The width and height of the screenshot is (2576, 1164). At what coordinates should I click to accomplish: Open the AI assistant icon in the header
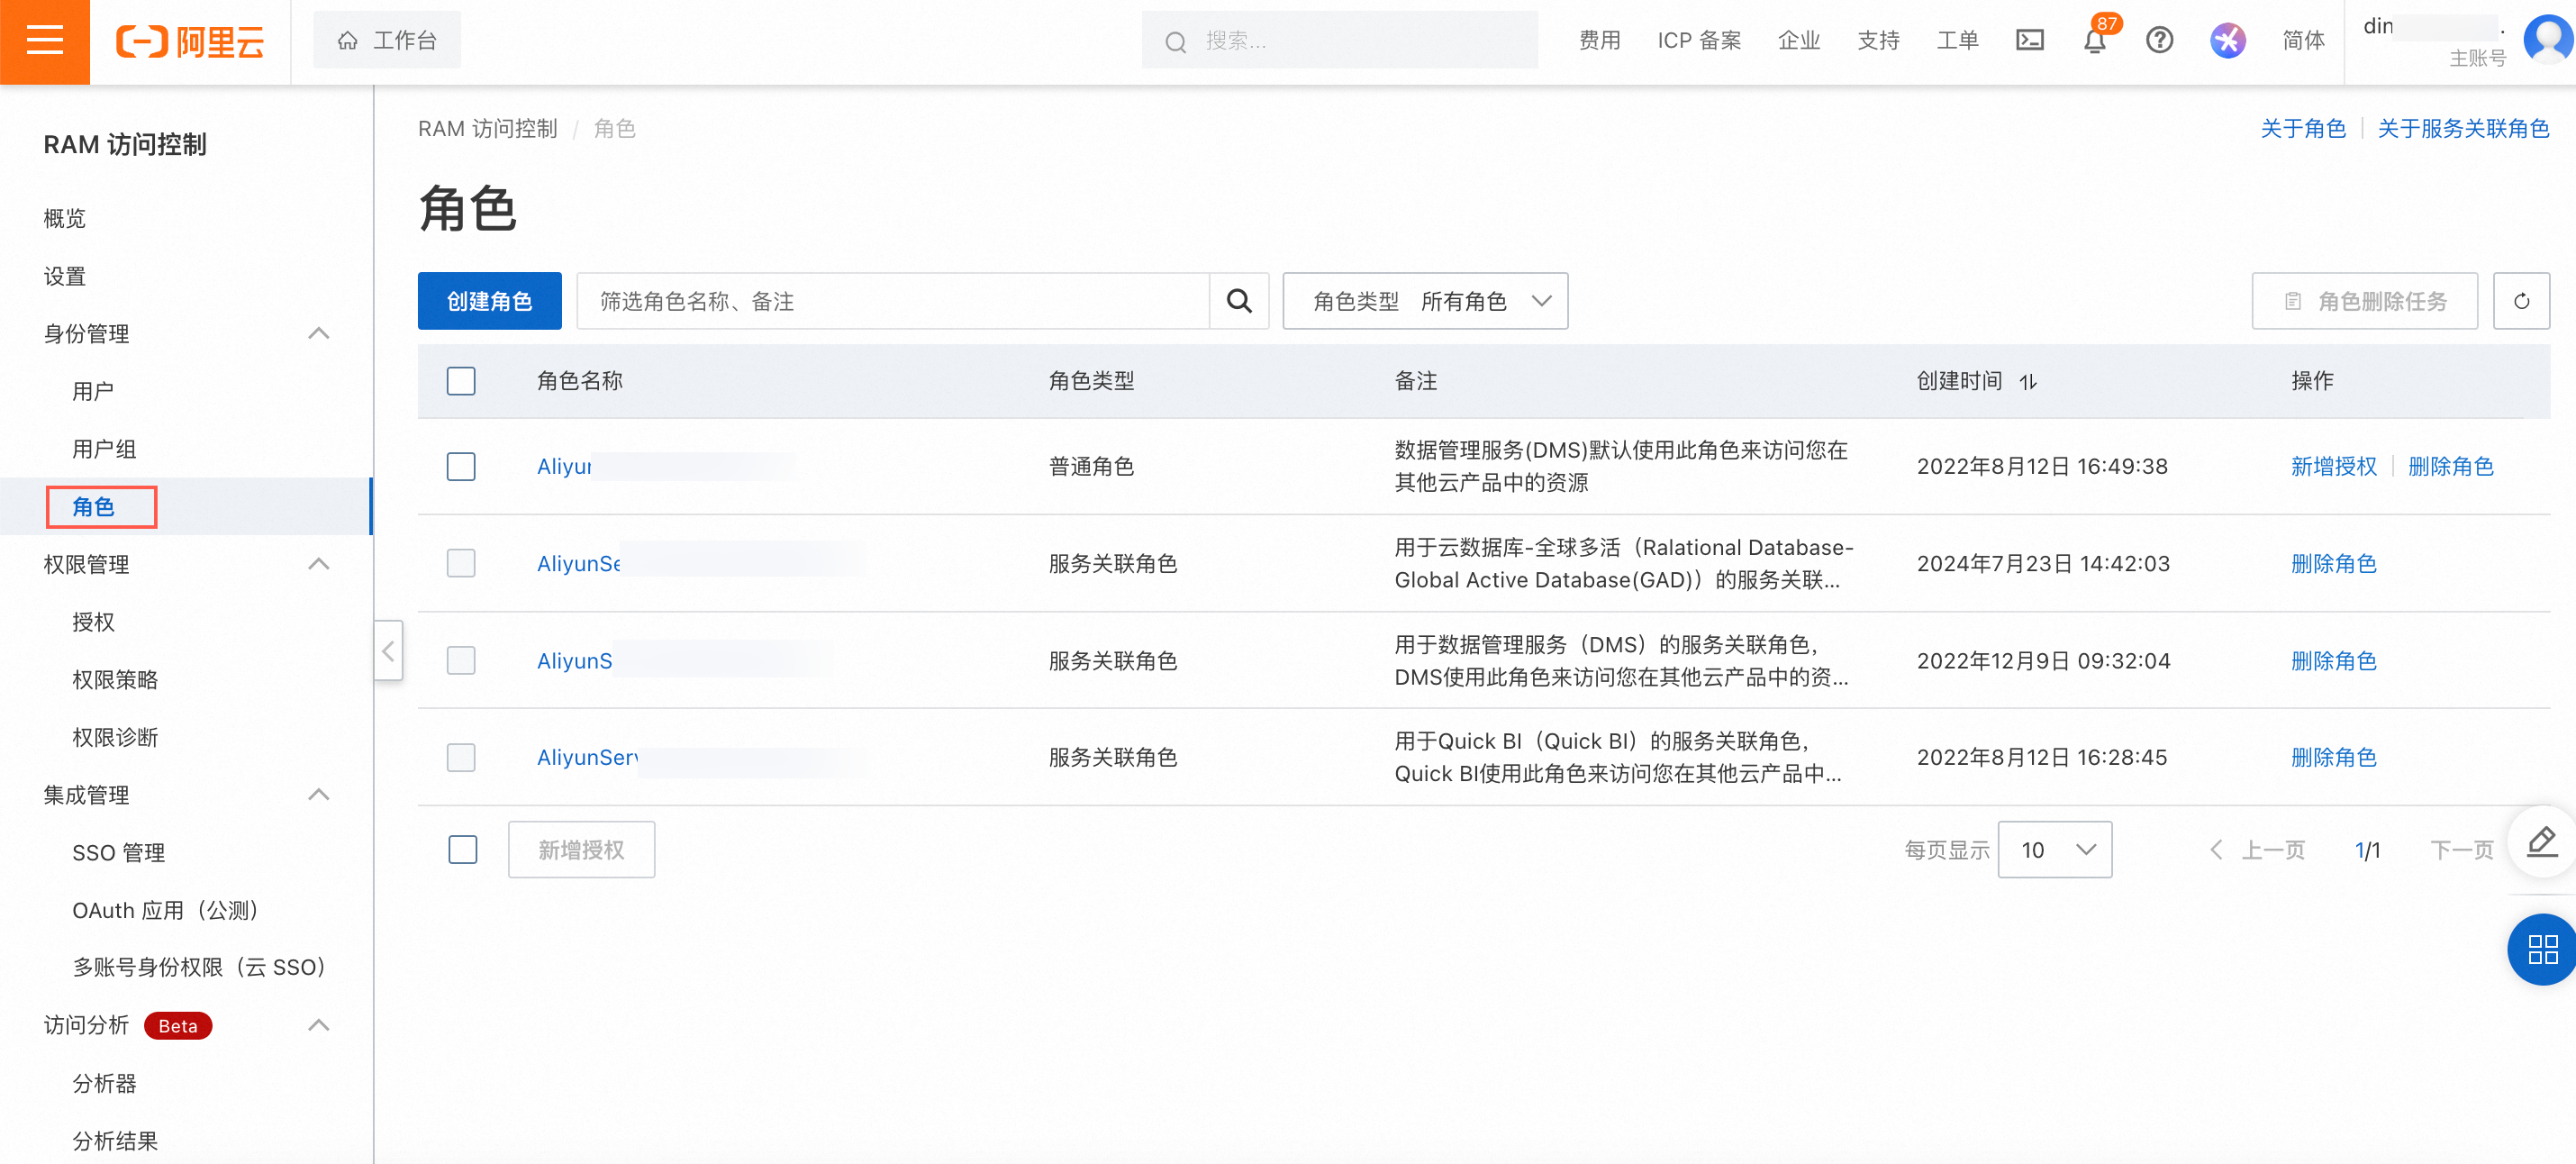point(2227,41)
